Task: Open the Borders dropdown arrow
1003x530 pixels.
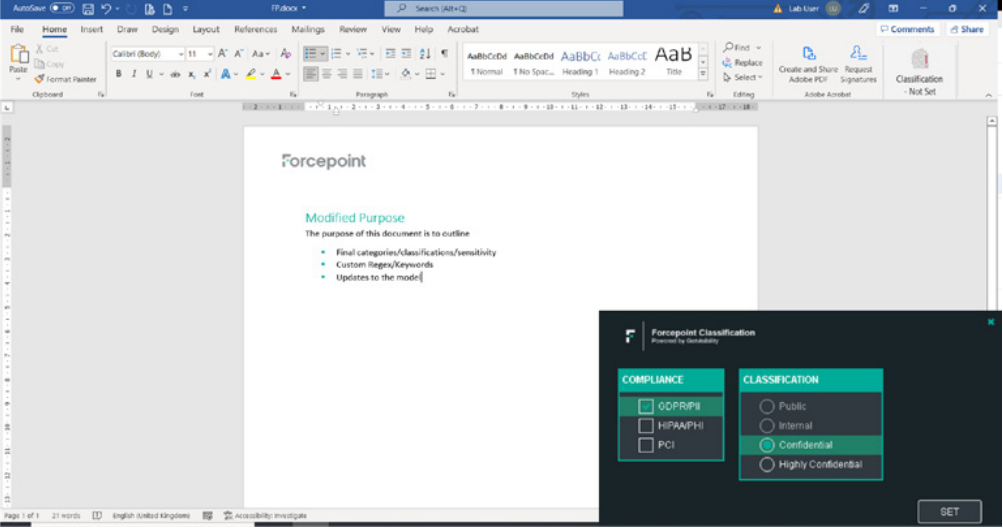Action: 443,74
